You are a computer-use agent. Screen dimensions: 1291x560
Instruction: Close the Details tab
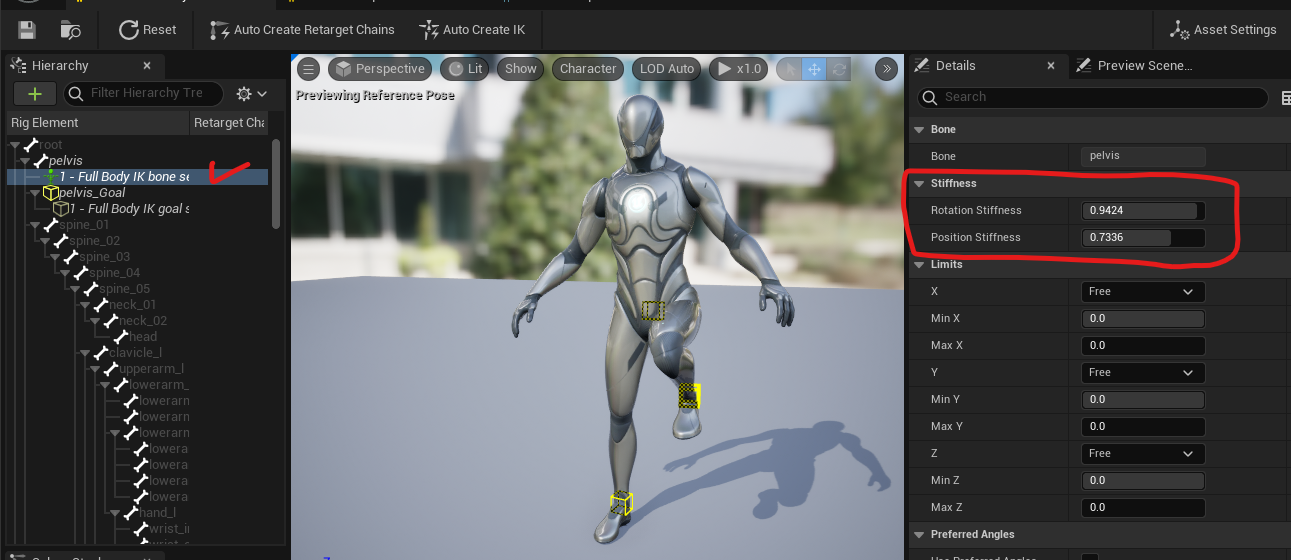point(1050,66)
